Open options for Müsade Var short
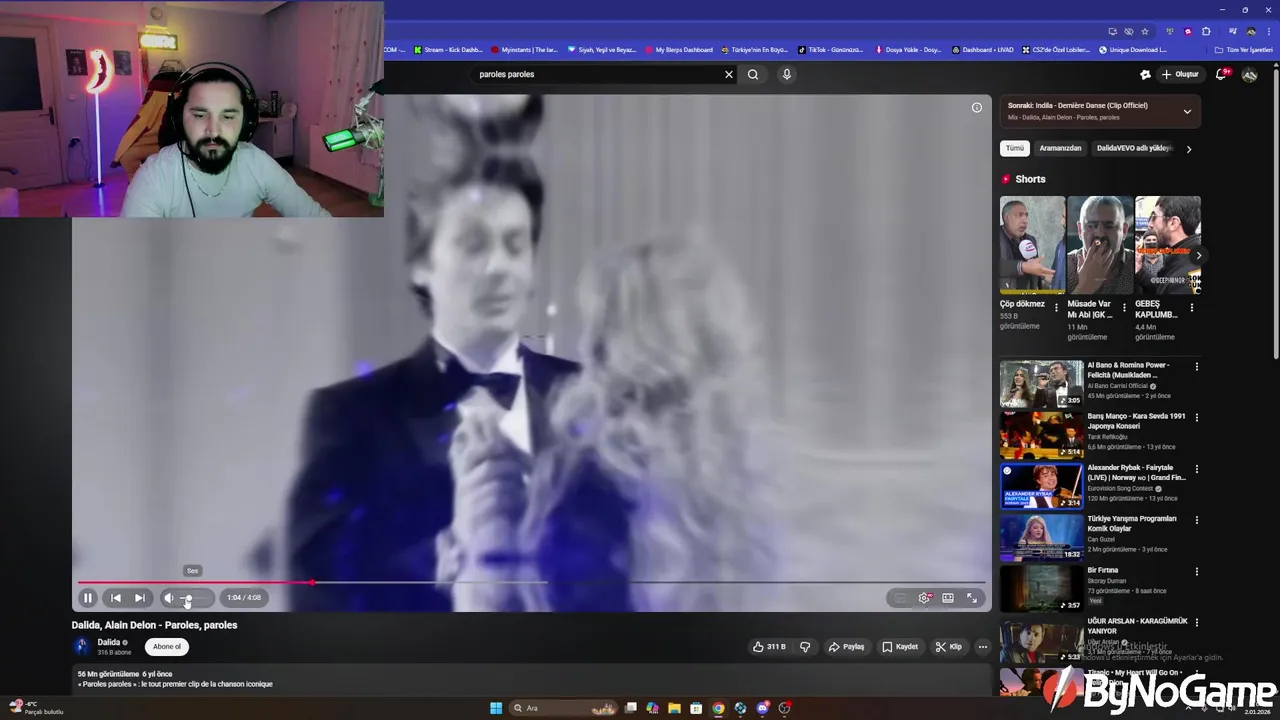Screen dimensions: 1280x720 [x=1124, y=308]
